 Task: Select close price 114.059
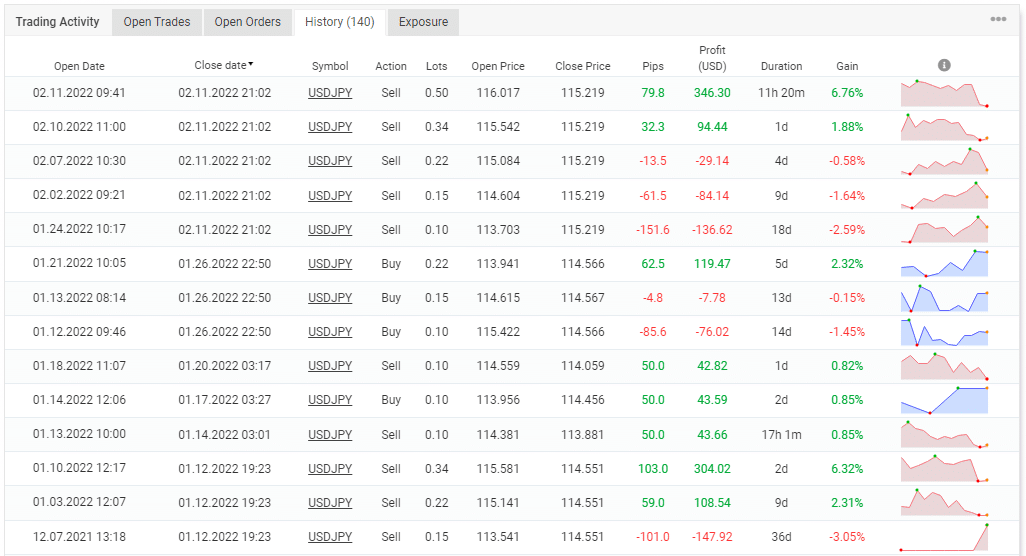pos(582,366)
